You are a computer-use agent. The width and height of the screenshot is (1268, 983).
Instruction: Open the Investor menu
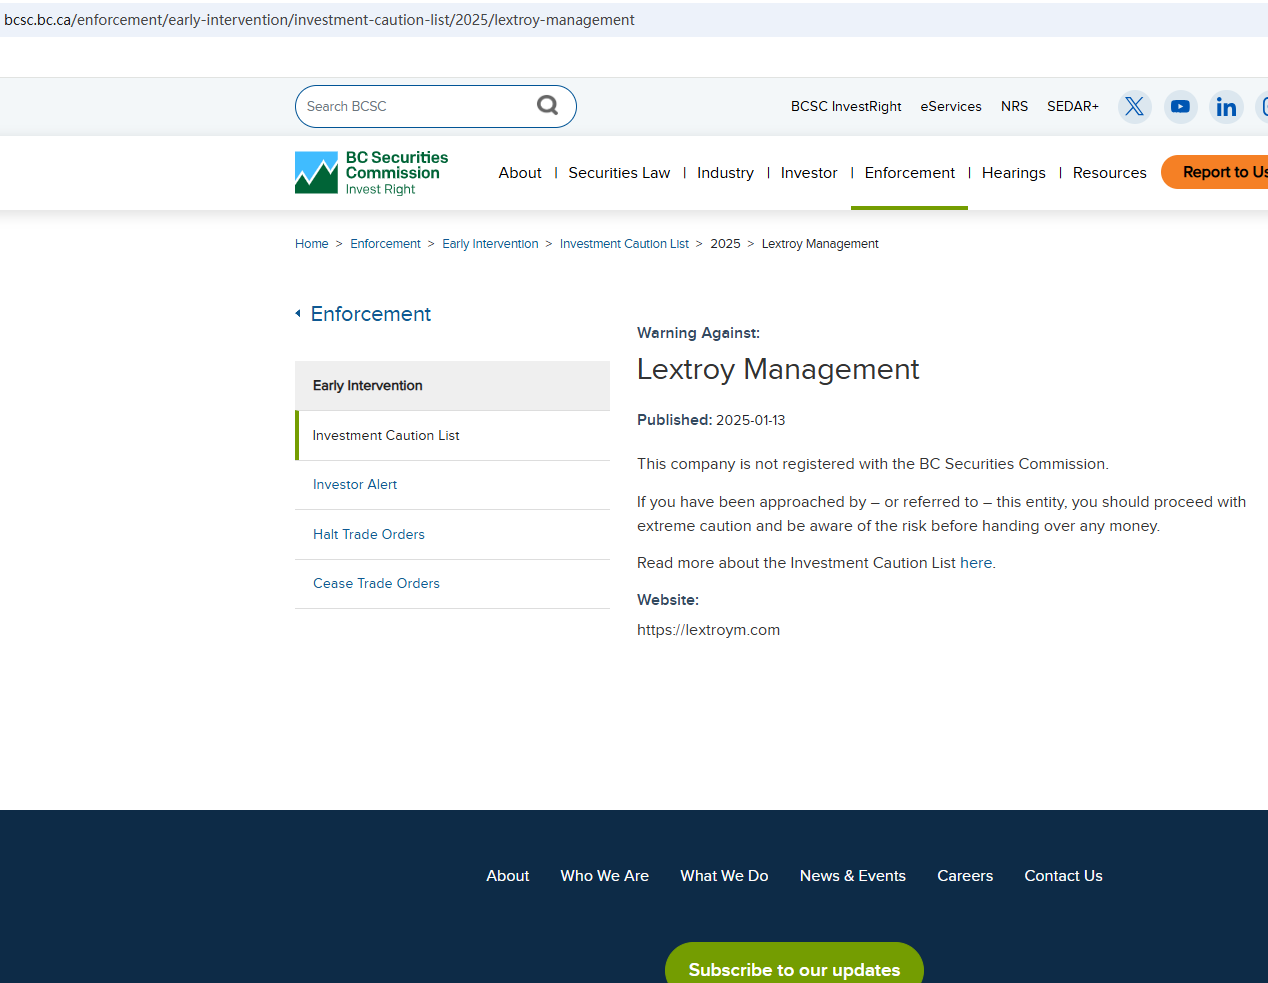coord(809,173)
